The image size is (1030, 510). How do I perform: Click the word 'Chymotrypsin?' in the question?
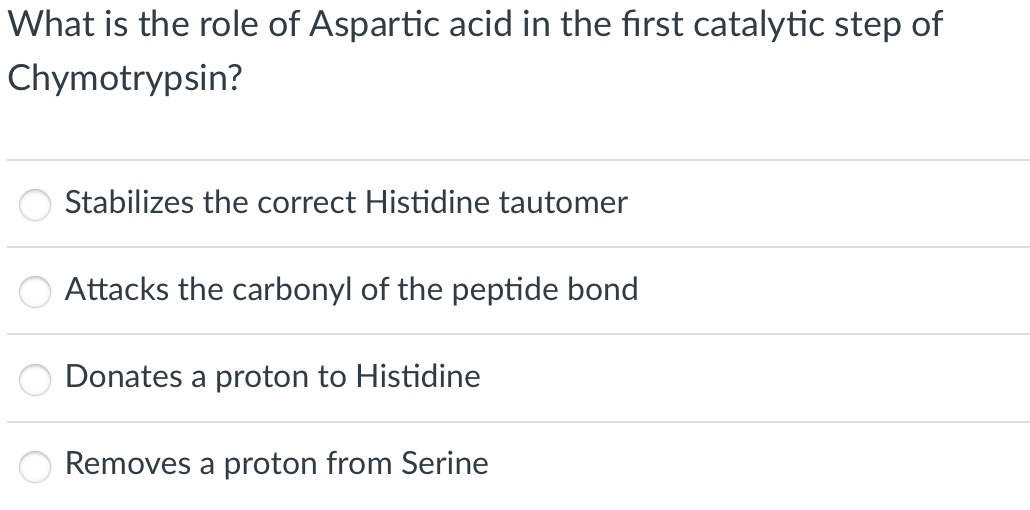click(124, 78)
